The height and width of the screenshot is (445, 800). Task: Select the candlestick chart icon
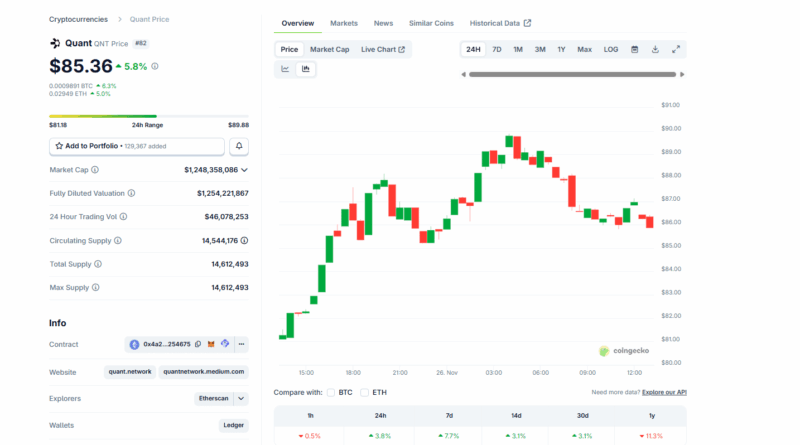click(306, 69)
